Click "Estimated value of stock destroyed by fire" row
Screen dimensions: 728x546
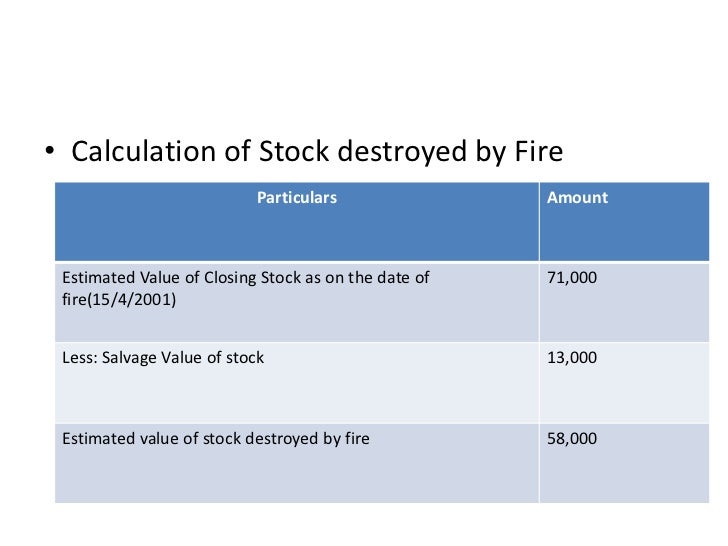pos(216,437)
